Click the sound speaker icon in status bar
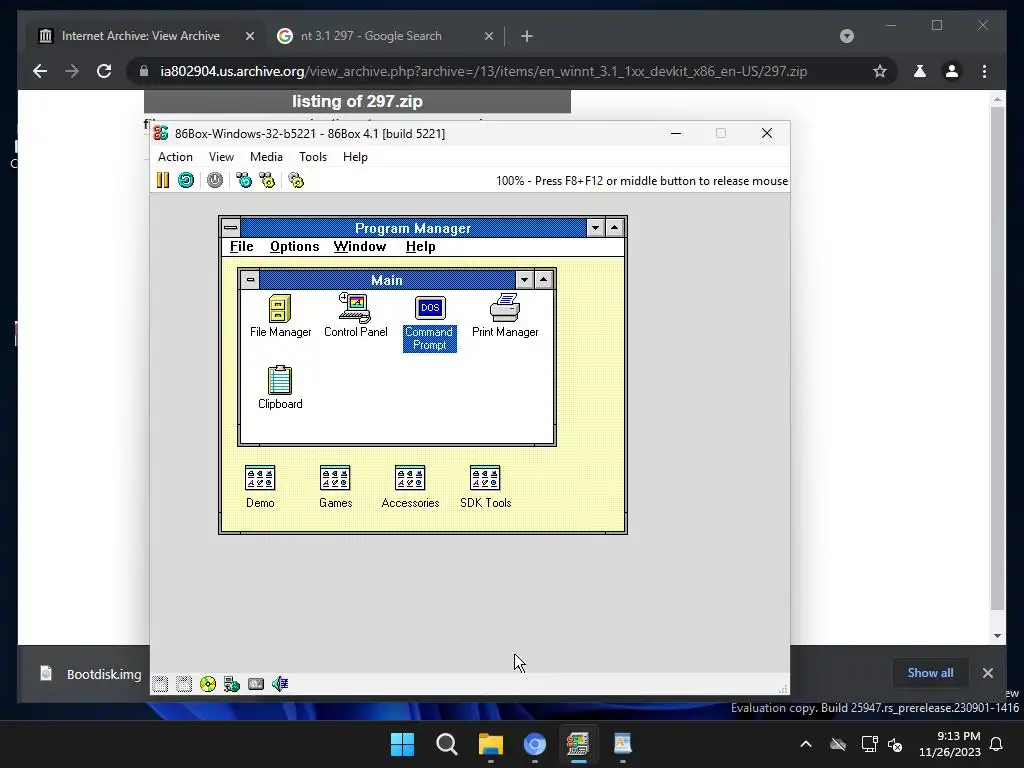 pos(280,684)
